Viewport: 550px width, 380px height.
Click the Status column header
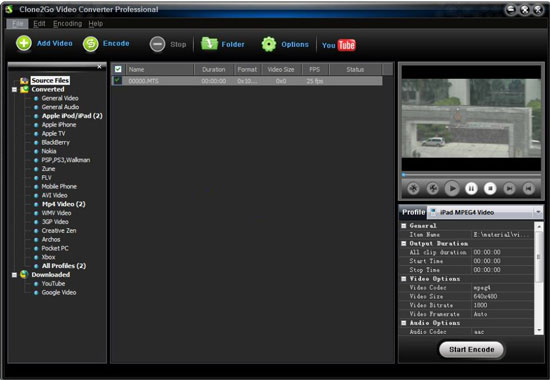click(x=355, y=69)
